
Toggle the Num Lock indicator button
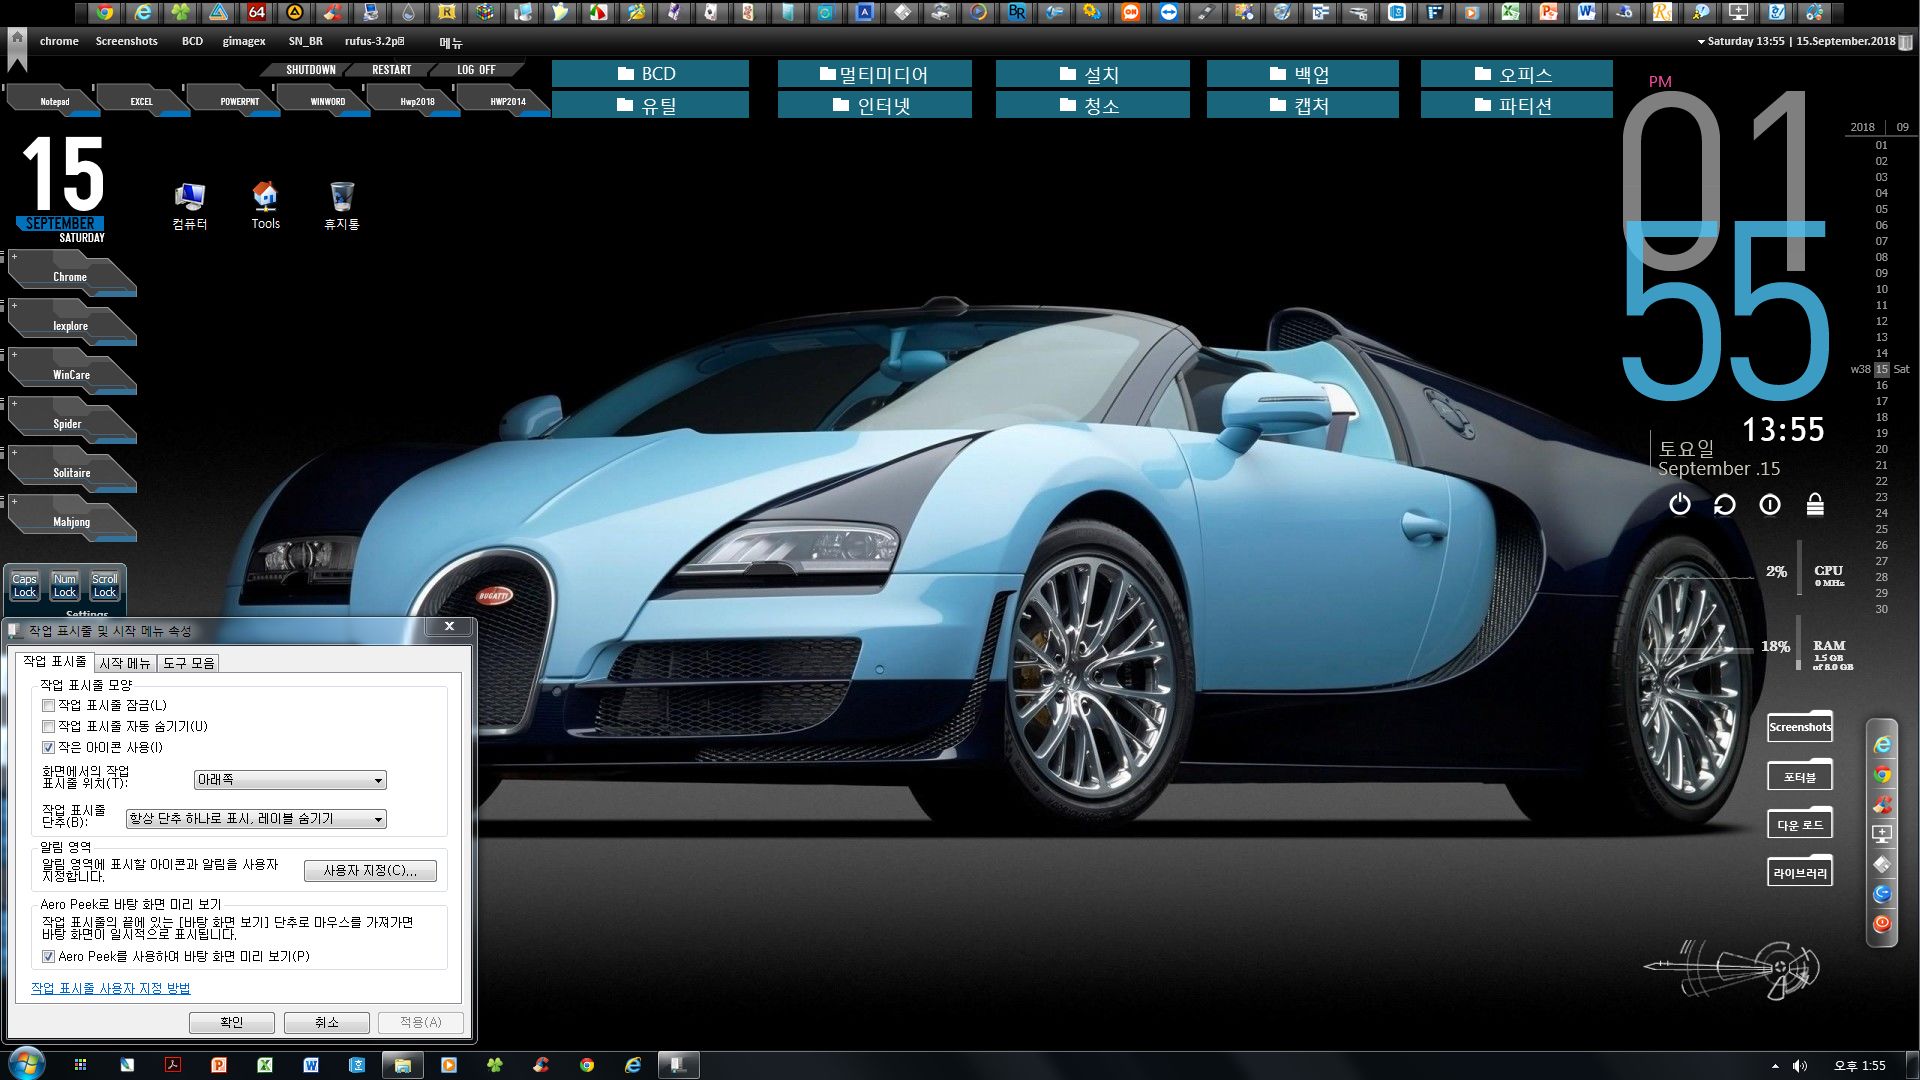(x=64, y=586)
